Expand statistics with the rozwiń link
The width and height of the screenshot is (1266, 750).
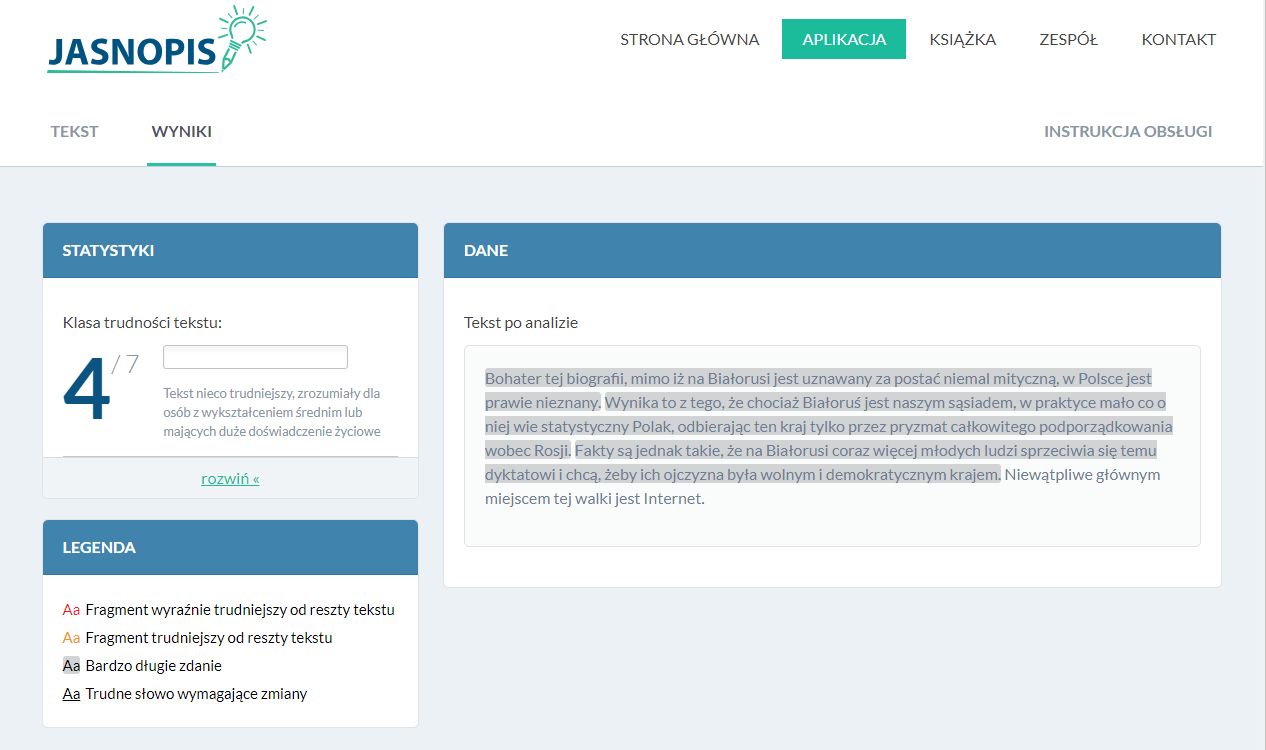pyautogui.click(x=230, y=478)
